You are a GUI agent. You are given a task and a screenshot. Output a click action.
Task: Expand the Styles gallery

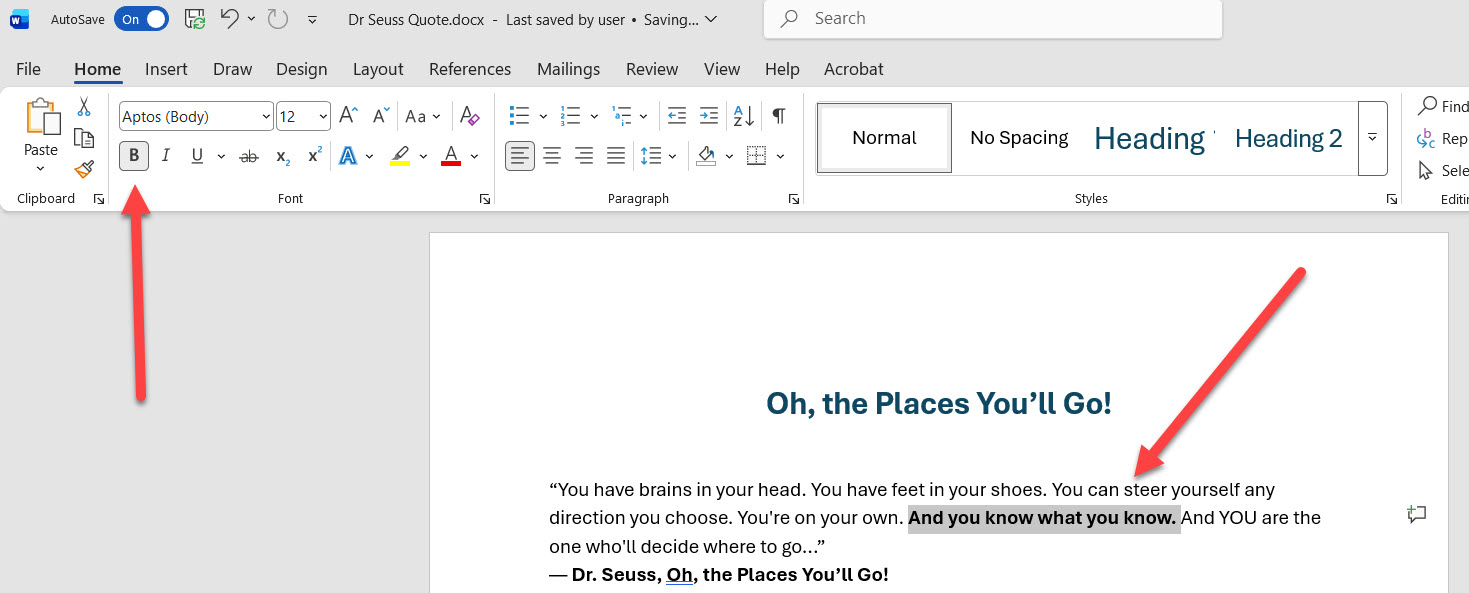pyautogui.click(x=1373, y=138)
